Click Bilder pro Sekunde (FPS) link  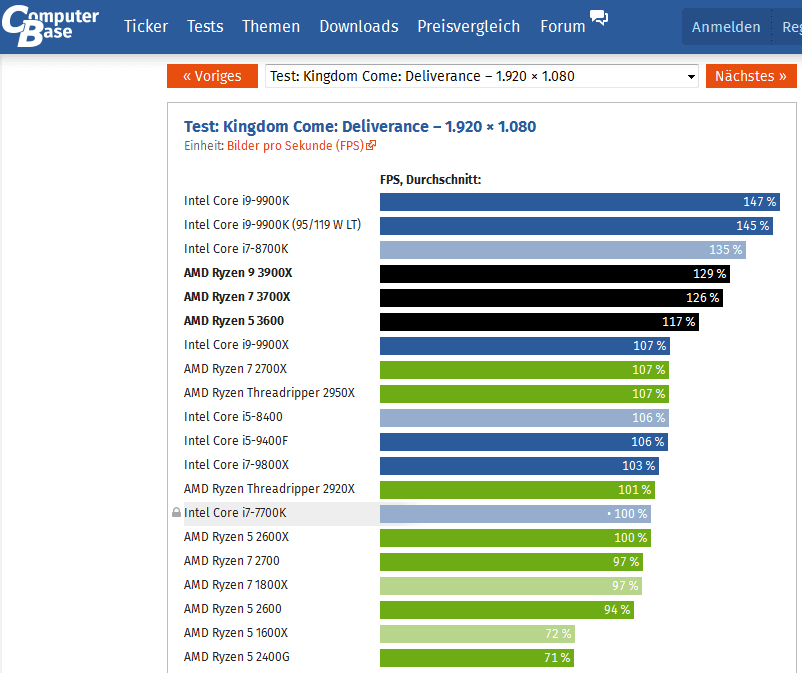coord(295,146)
